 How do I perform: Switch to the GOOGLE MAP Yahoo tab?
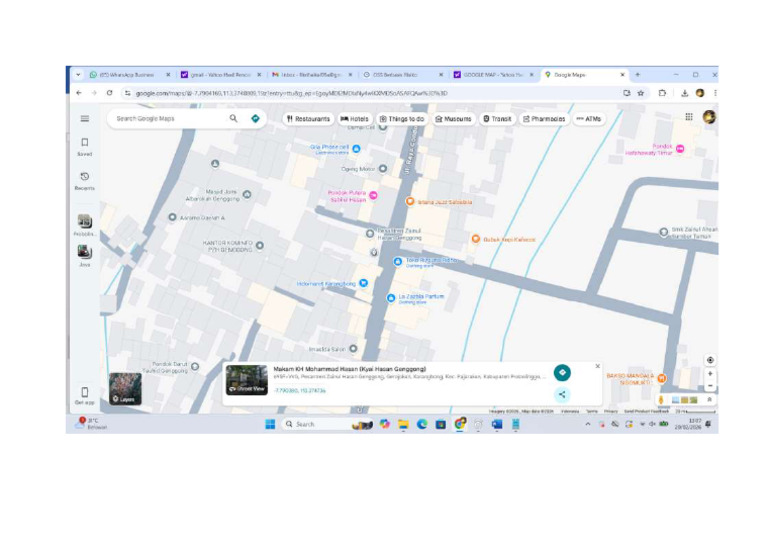tap(493, 75)
